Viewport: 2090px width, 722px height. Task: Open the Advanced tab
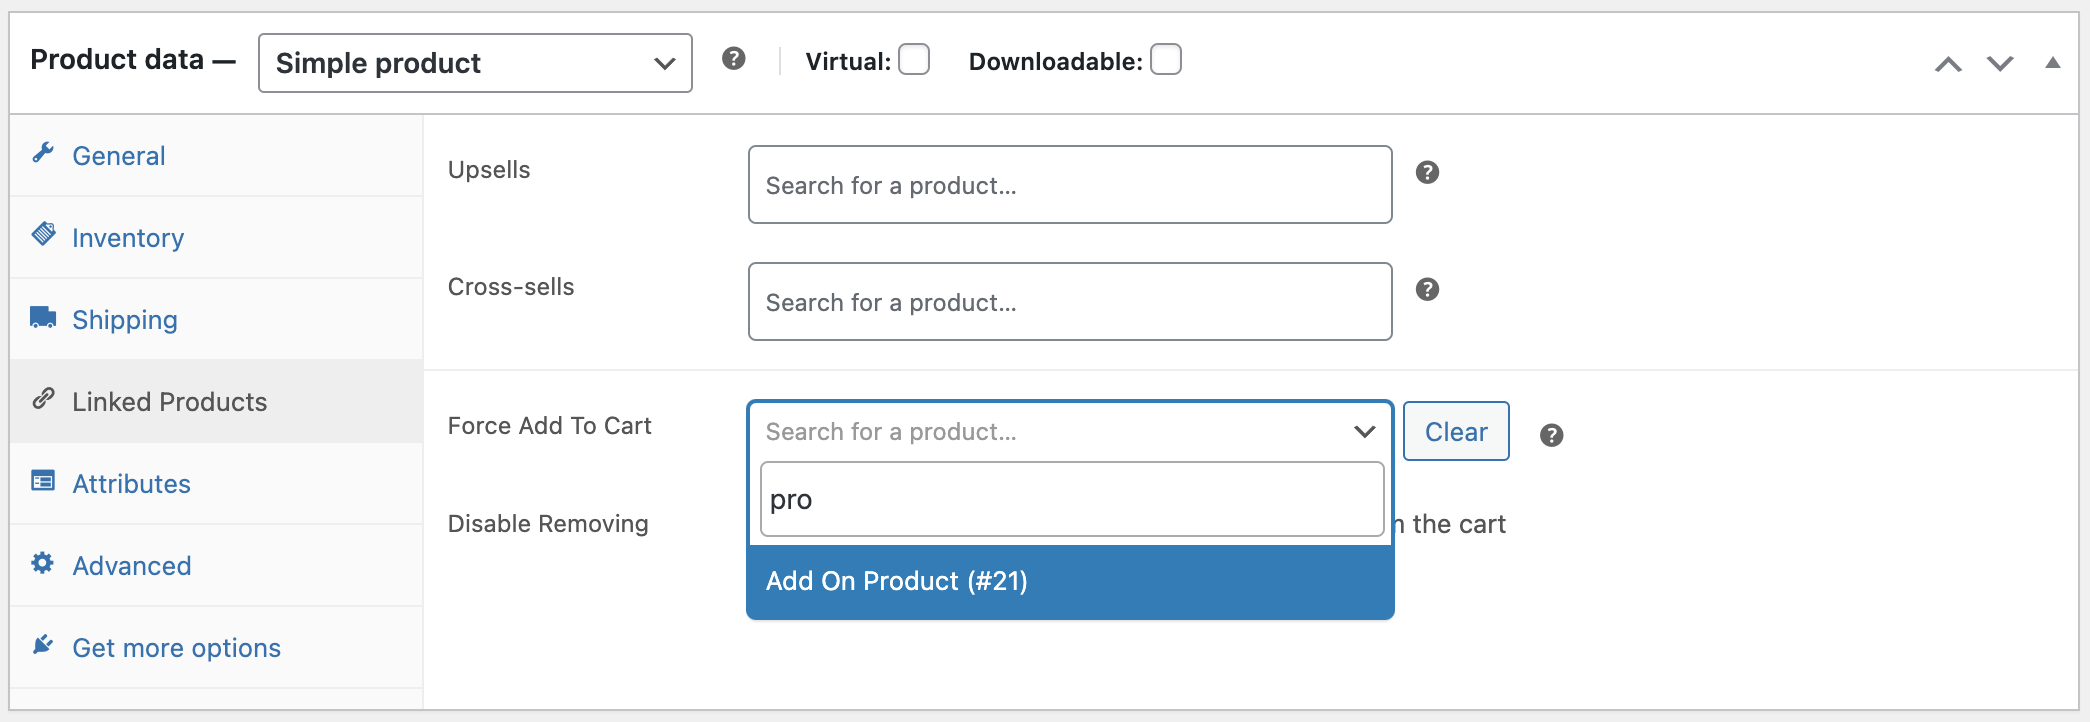pos(216,565)
